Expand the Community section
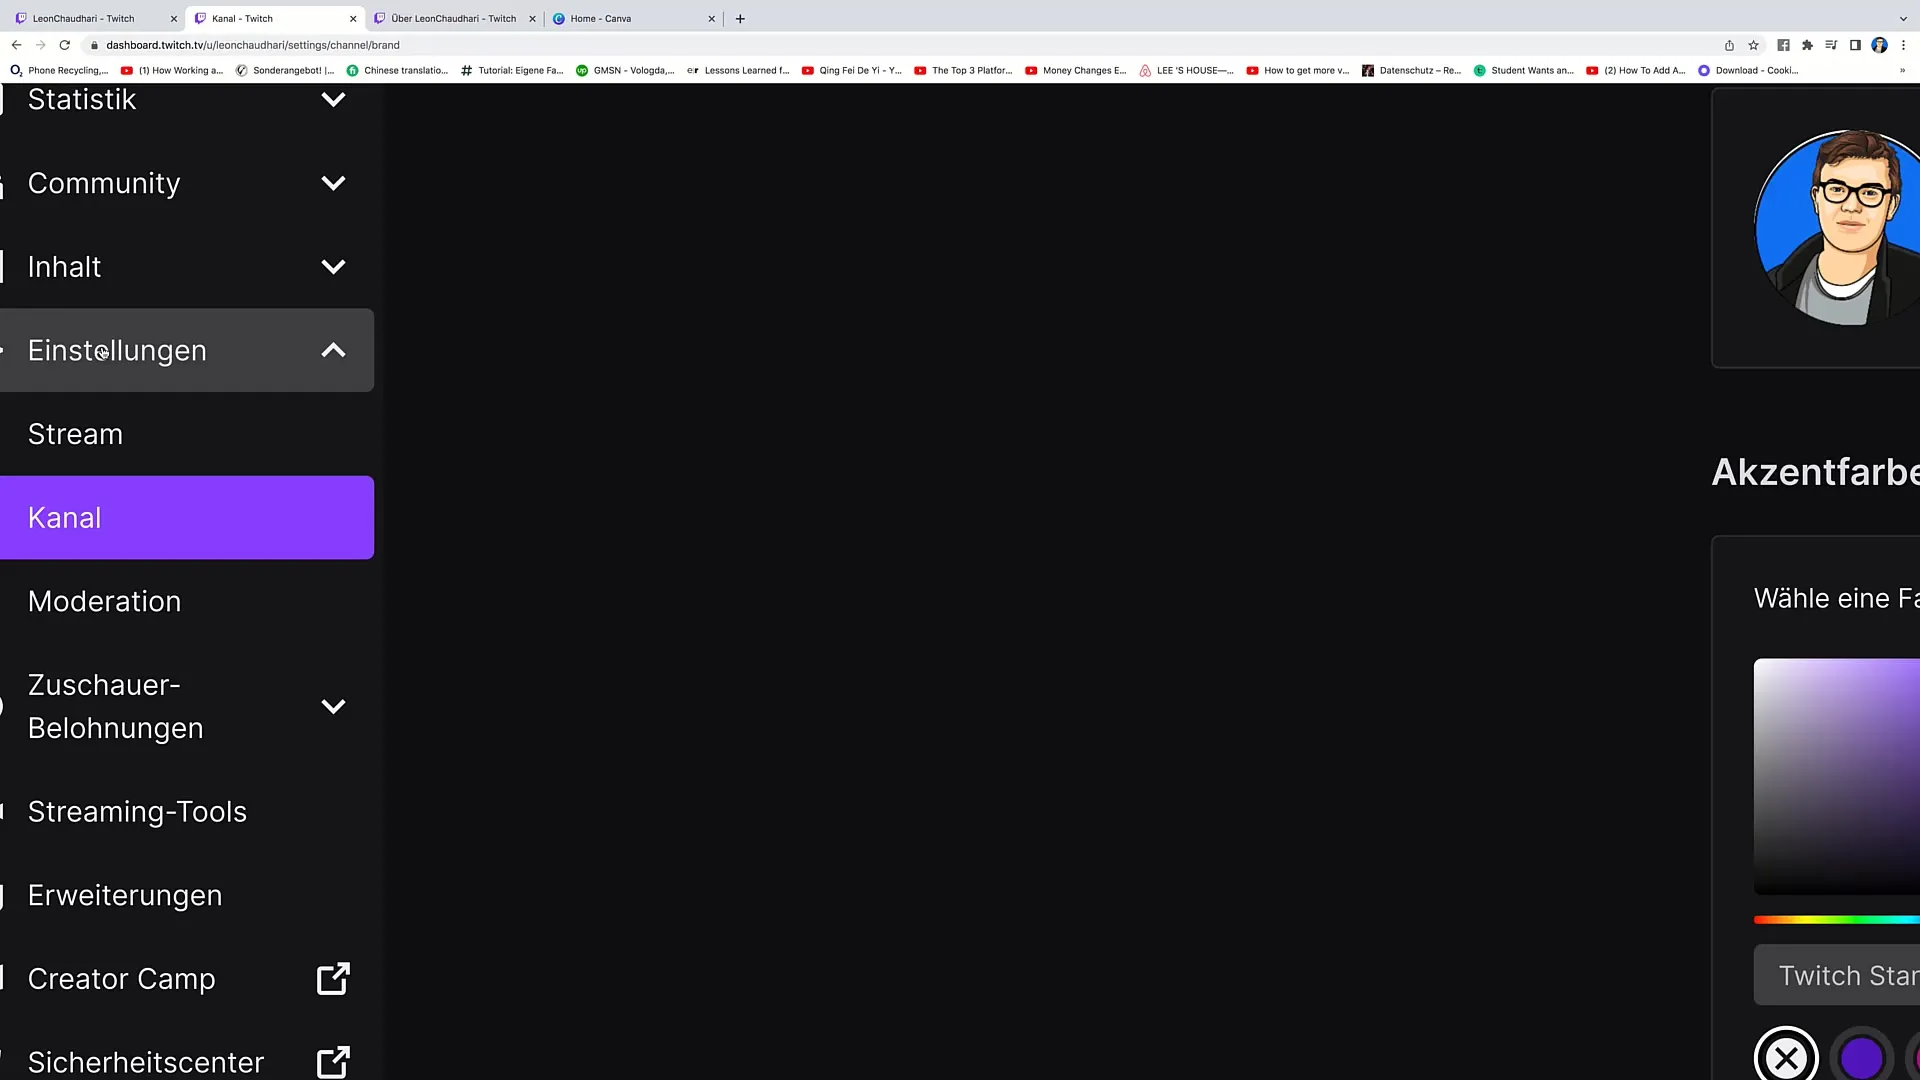The width and height of the screenshot is (1920, 1080). (186, 183)
